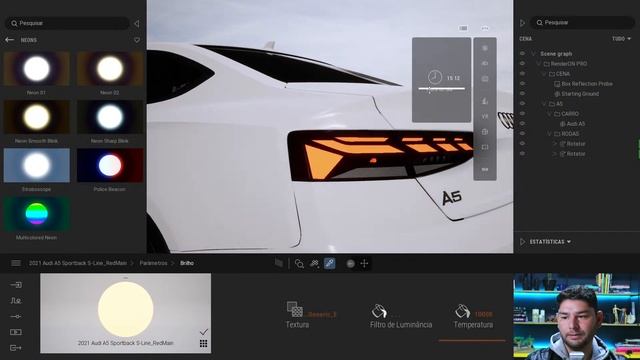Viewport: 640px width, 360px height.
Task: Open the second left dock icon below Import
Action: (16, 301)
